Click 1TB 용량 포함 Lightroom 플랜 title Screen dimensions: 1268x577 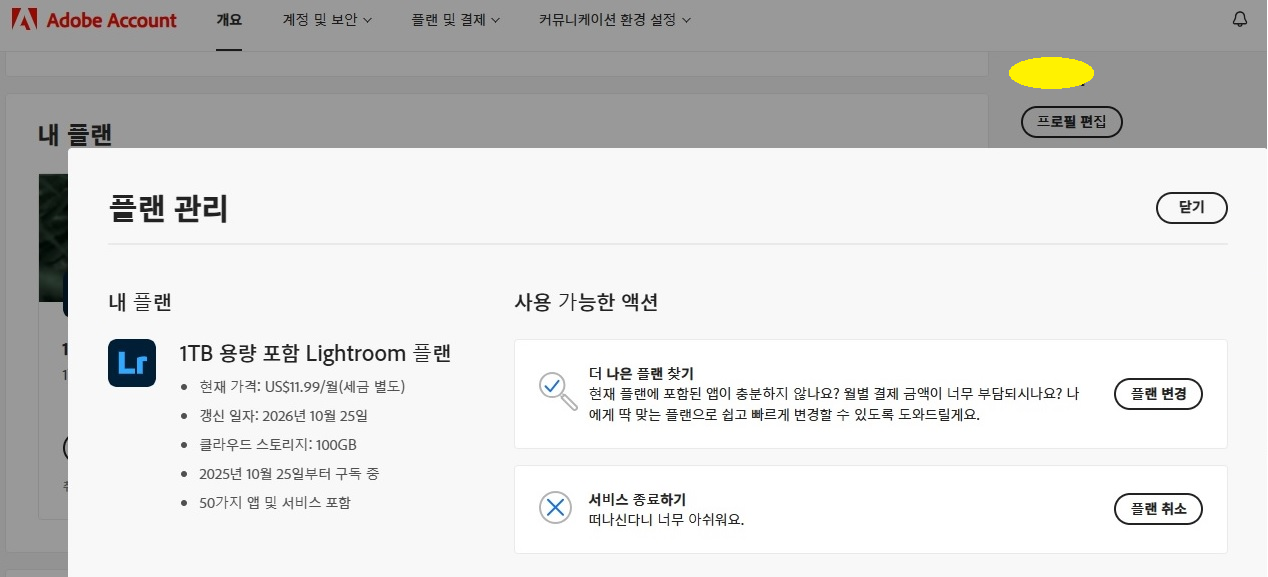(x=315, y=353)
